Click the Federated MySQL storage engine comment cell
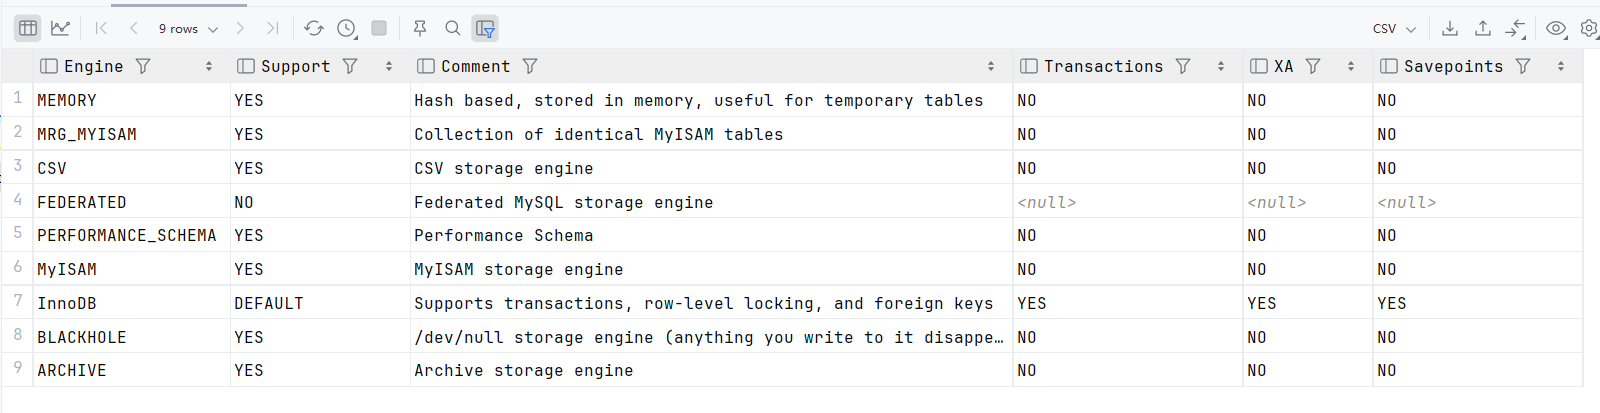This screenshot has height=413, width=1600. tap(564, 202)
